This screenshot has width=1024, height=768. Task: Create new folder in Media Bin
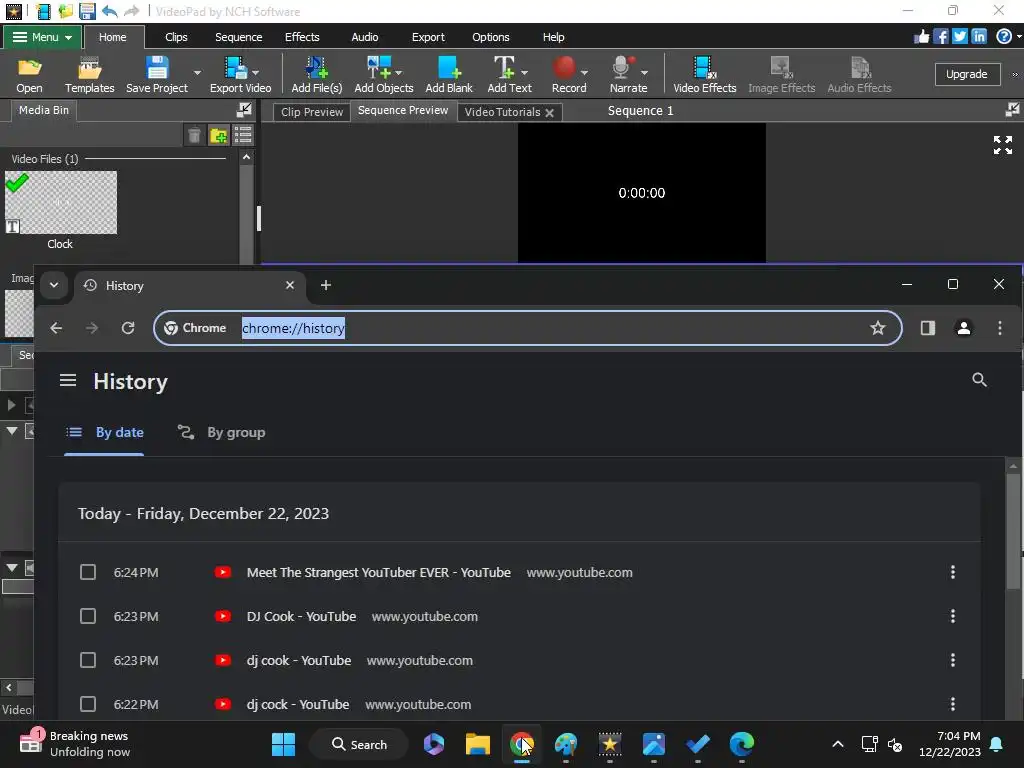tap(219, 135)
